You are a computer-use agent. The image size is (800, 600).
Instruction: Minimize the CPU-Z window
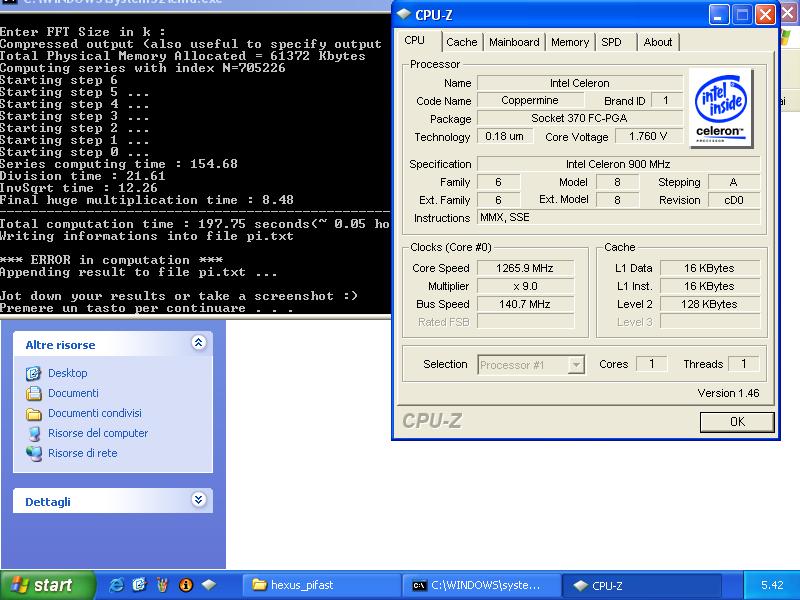click(718, 15)
